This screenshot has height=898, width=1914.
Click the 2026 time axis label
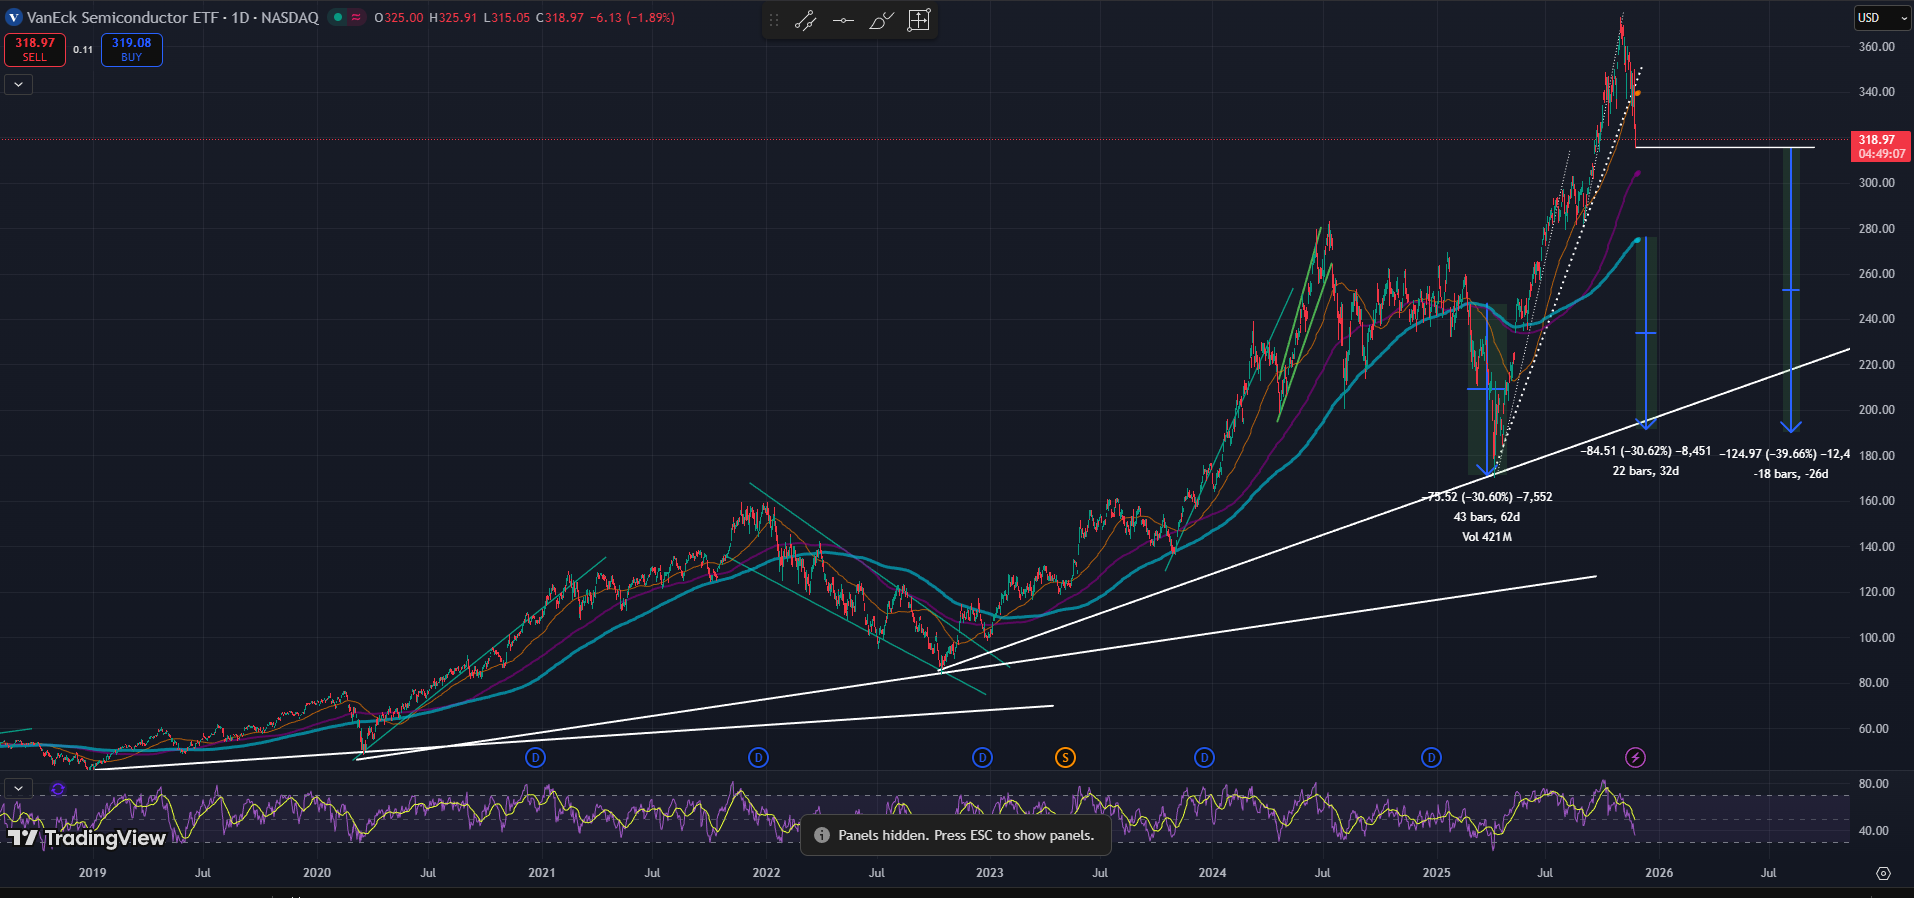pyautogui.click(x=1659, y=873)
